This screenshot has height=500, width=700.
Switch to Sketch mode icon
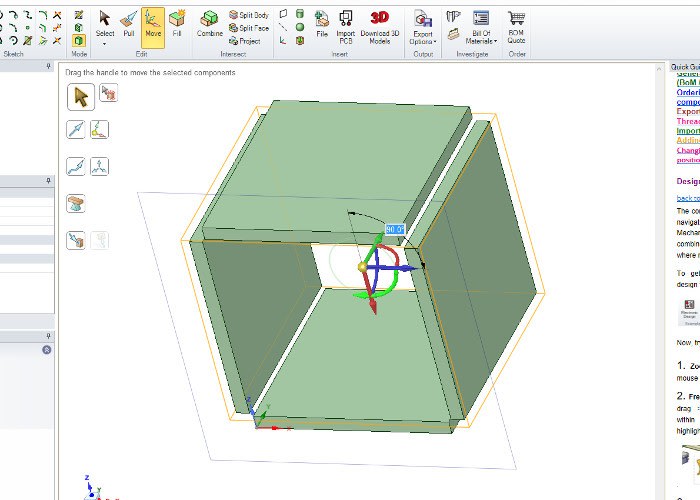79,15
